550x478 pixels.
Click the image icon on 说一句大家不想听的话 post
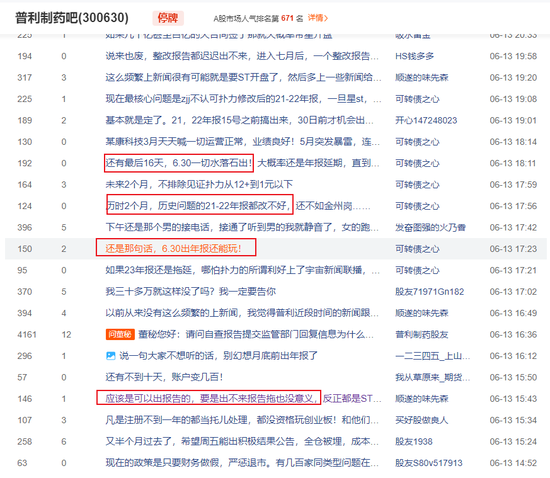110,356
